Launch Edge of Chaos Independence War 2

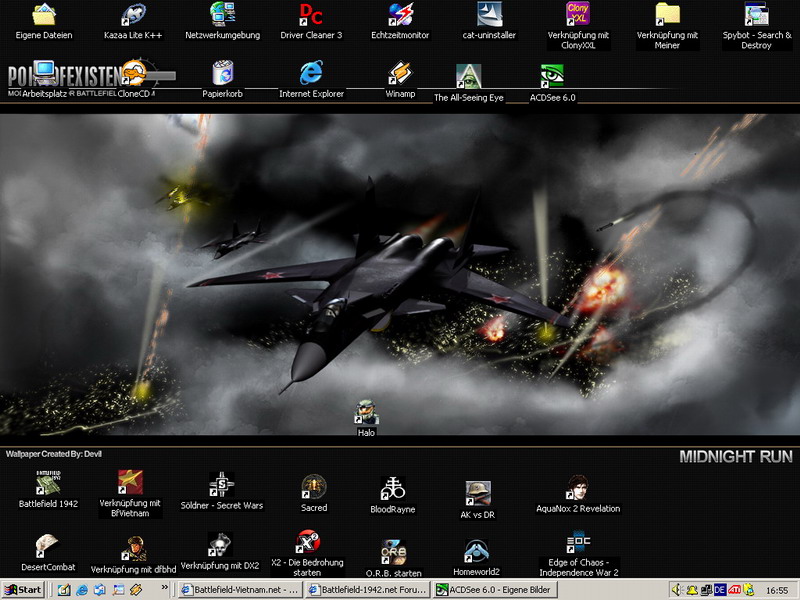pos(578,542)
